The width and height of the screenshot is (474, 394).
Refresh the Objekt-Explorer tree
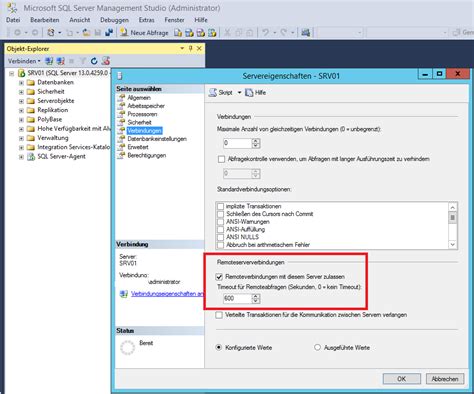94,61
